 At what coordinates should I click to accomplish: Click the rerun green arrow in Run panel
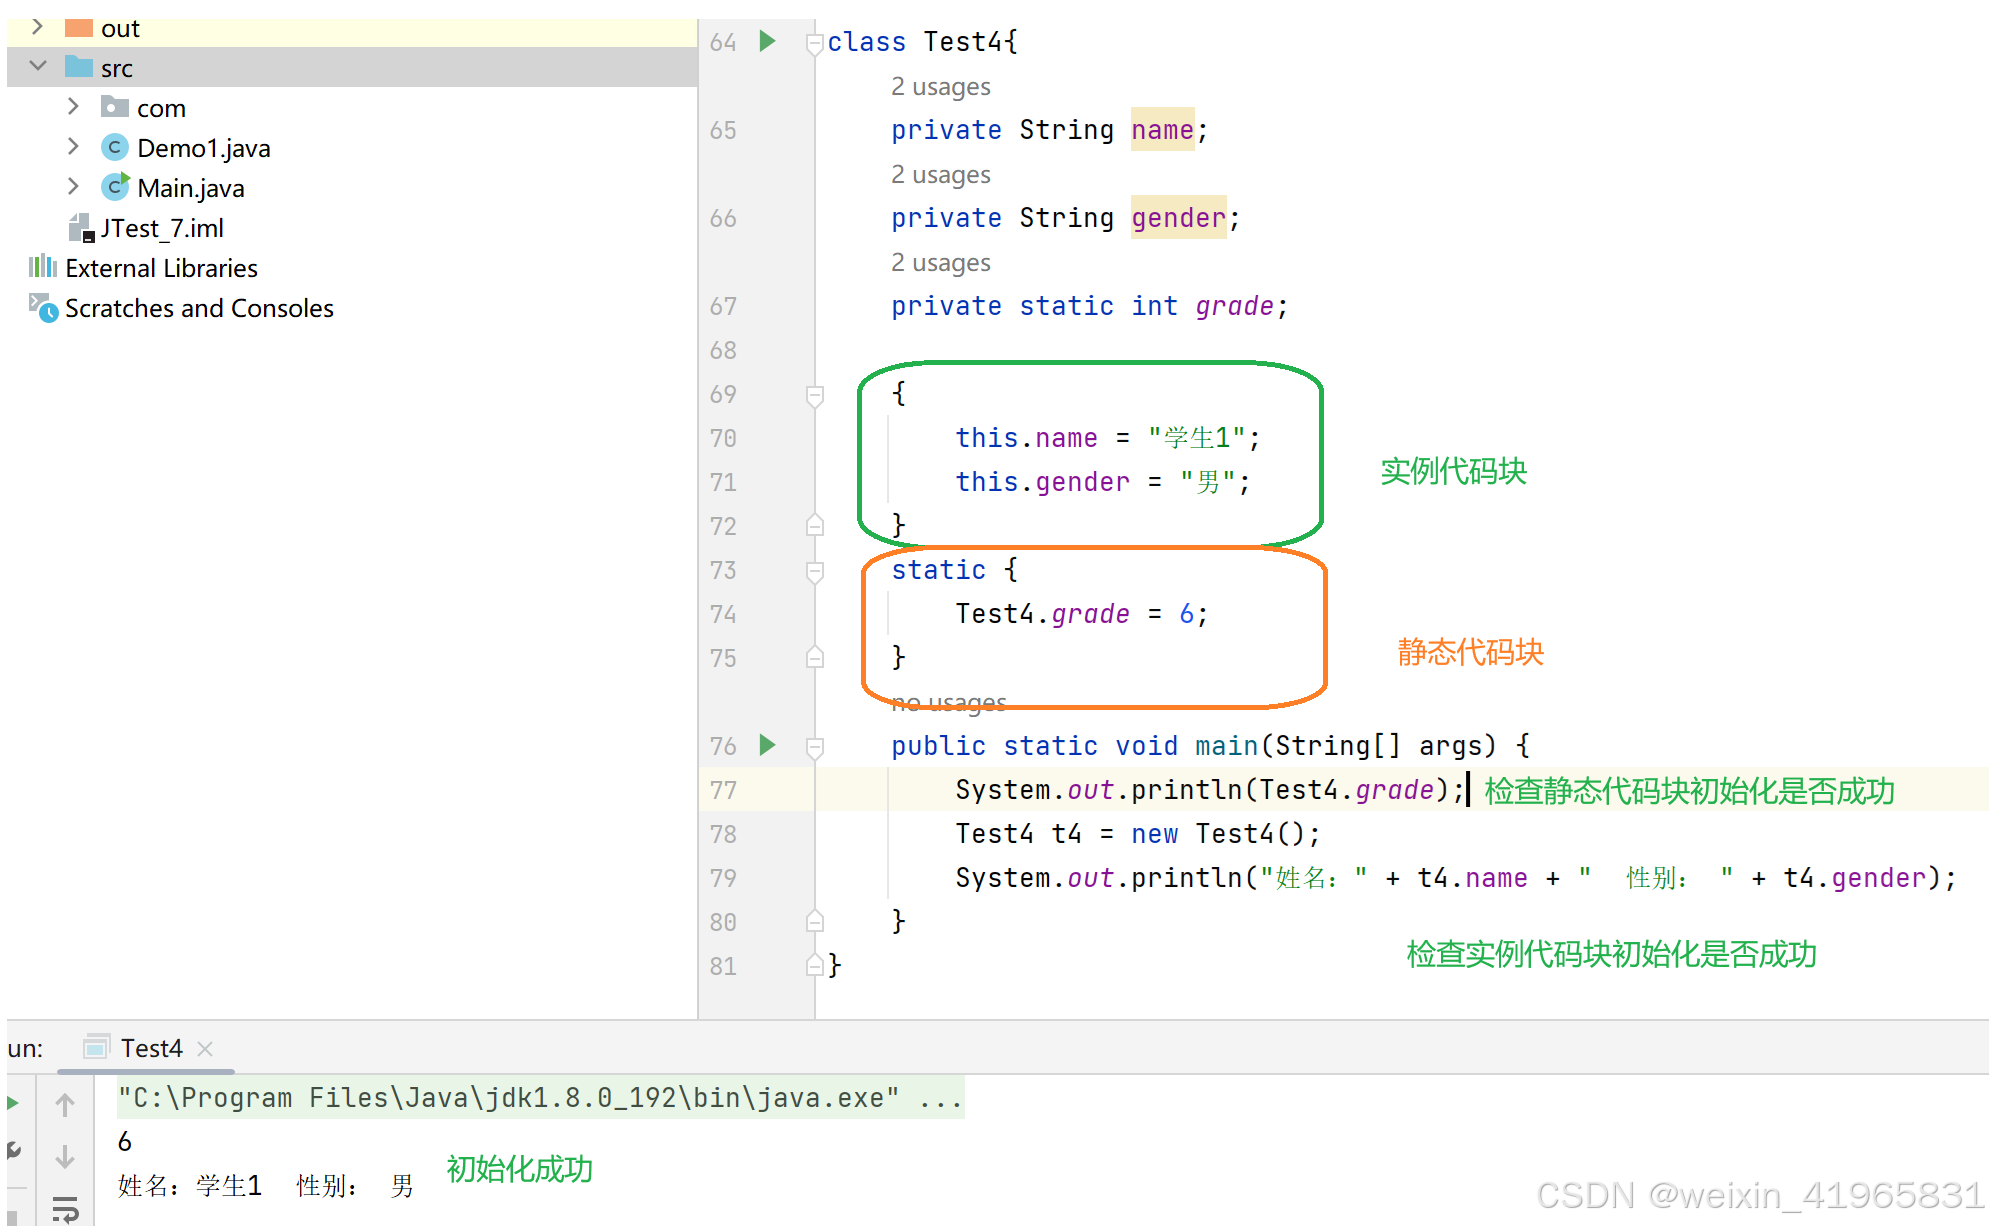(13, 1103)
